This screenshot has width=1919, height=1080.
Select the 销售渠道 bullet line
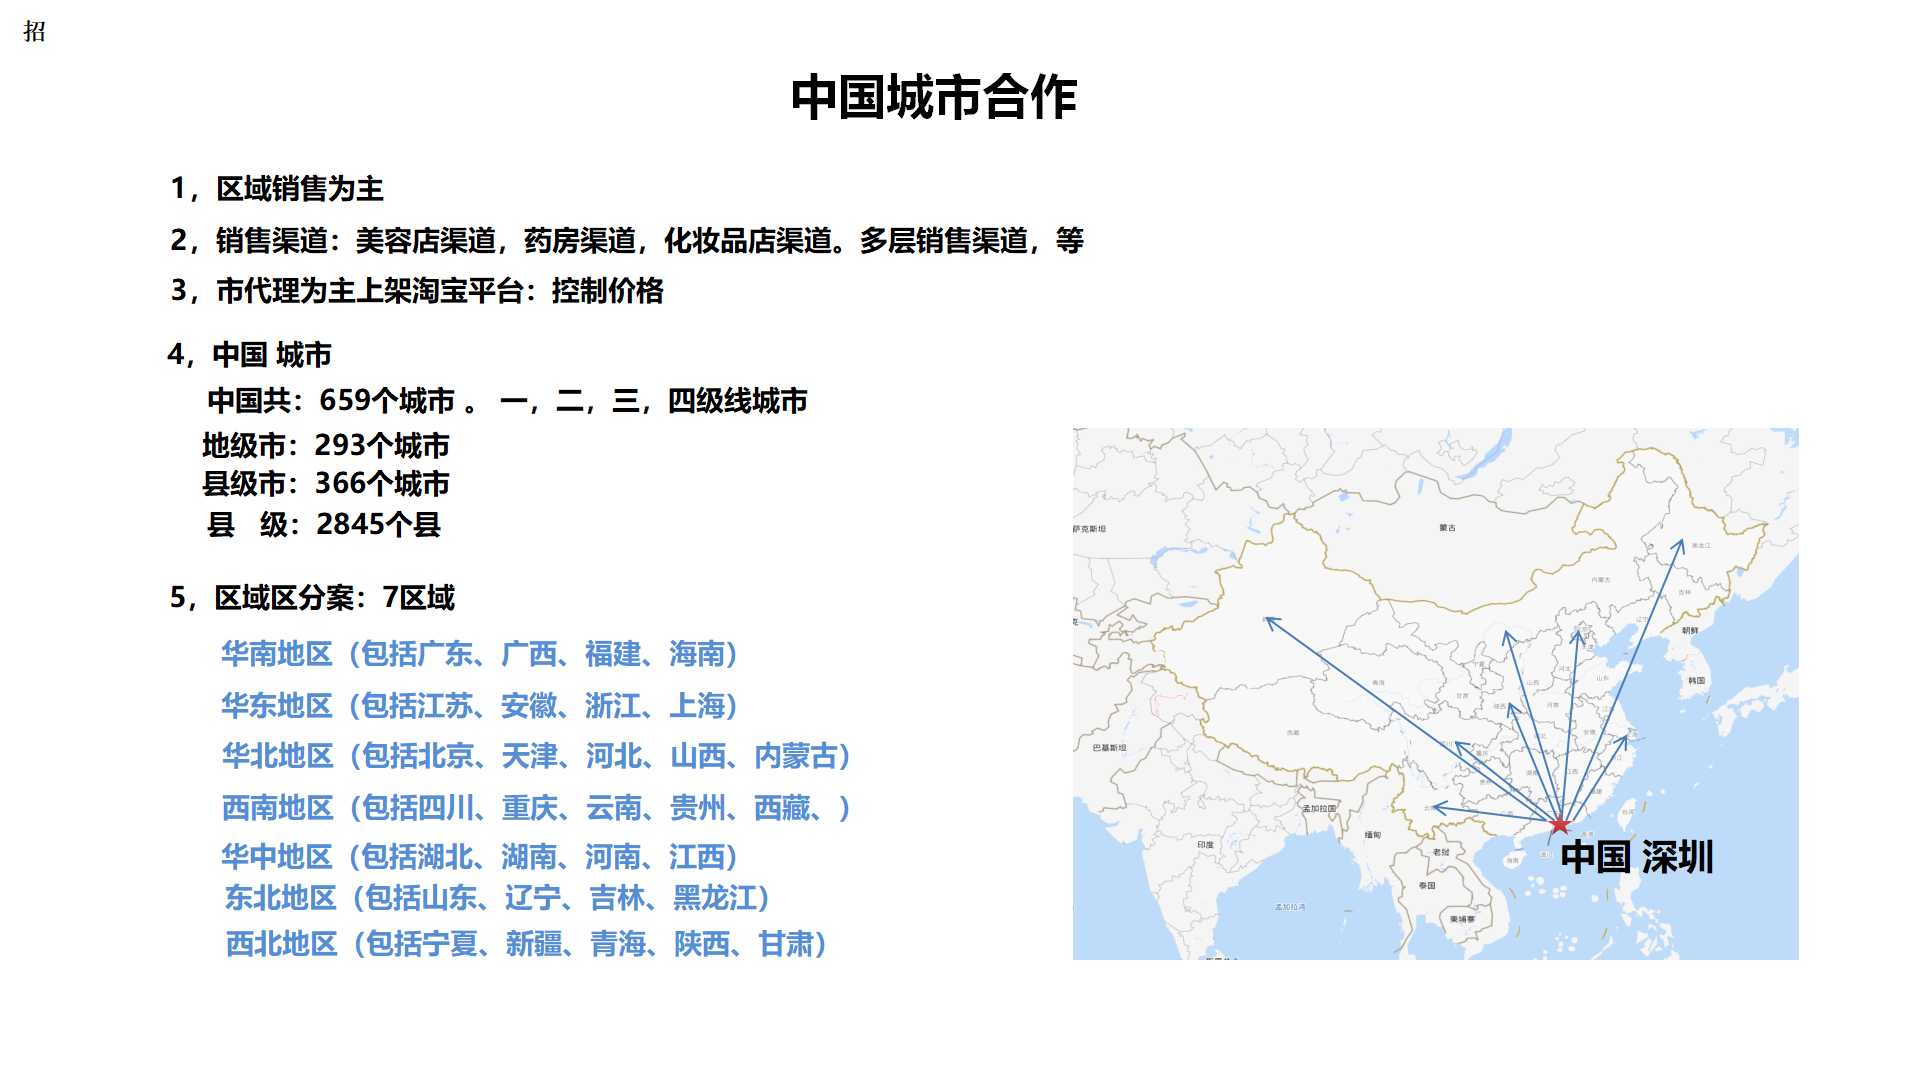627,240
